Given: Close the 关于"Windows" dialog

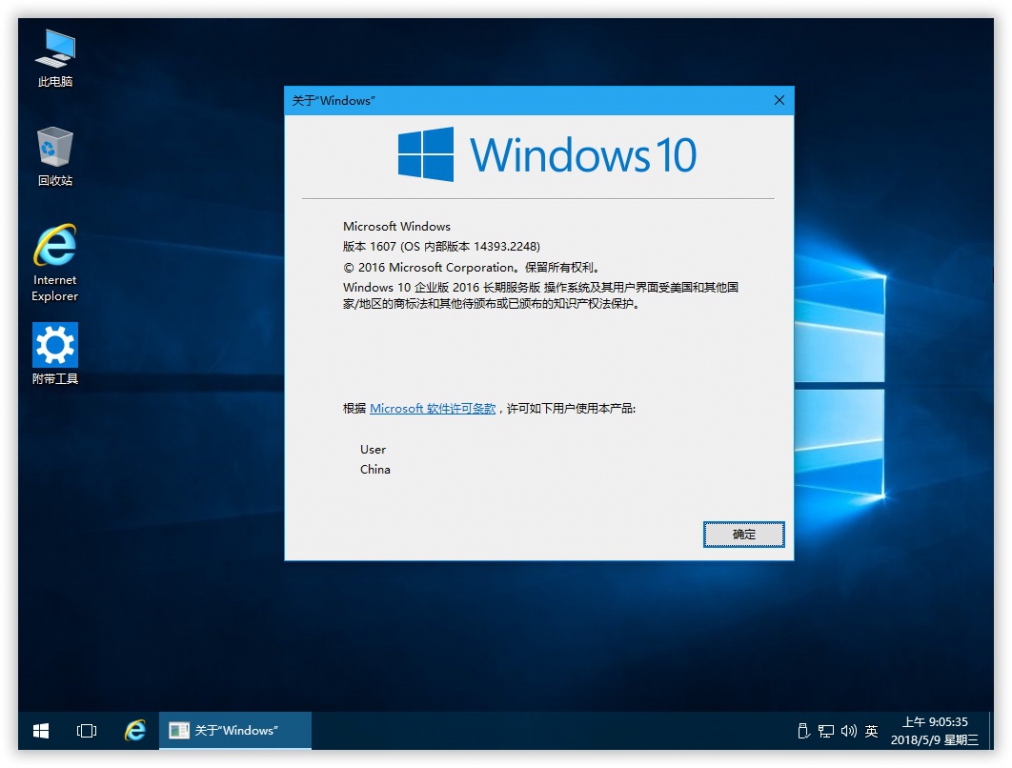Looking at the screenshot, I should [779, 100].
